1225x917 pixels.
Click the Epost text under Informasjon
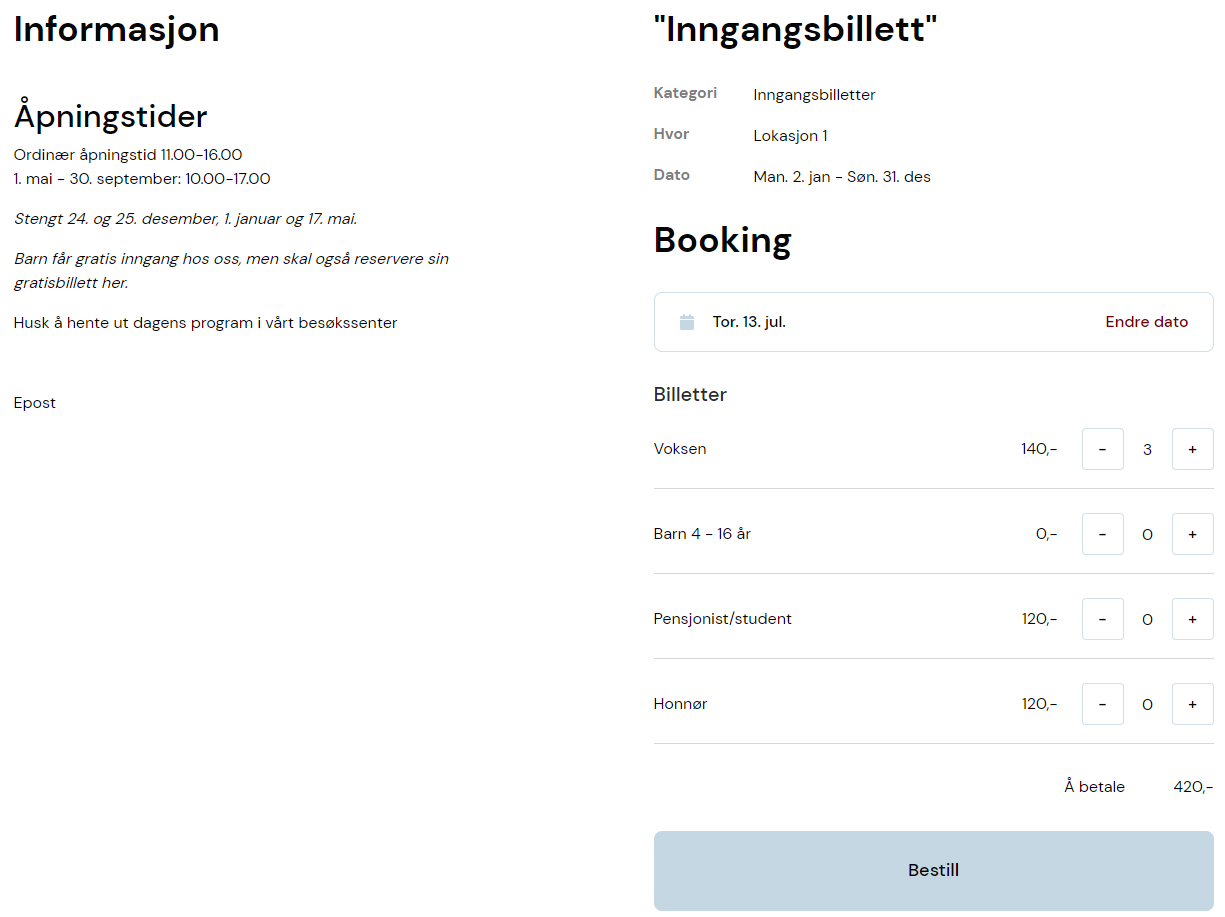coord(35,403)
